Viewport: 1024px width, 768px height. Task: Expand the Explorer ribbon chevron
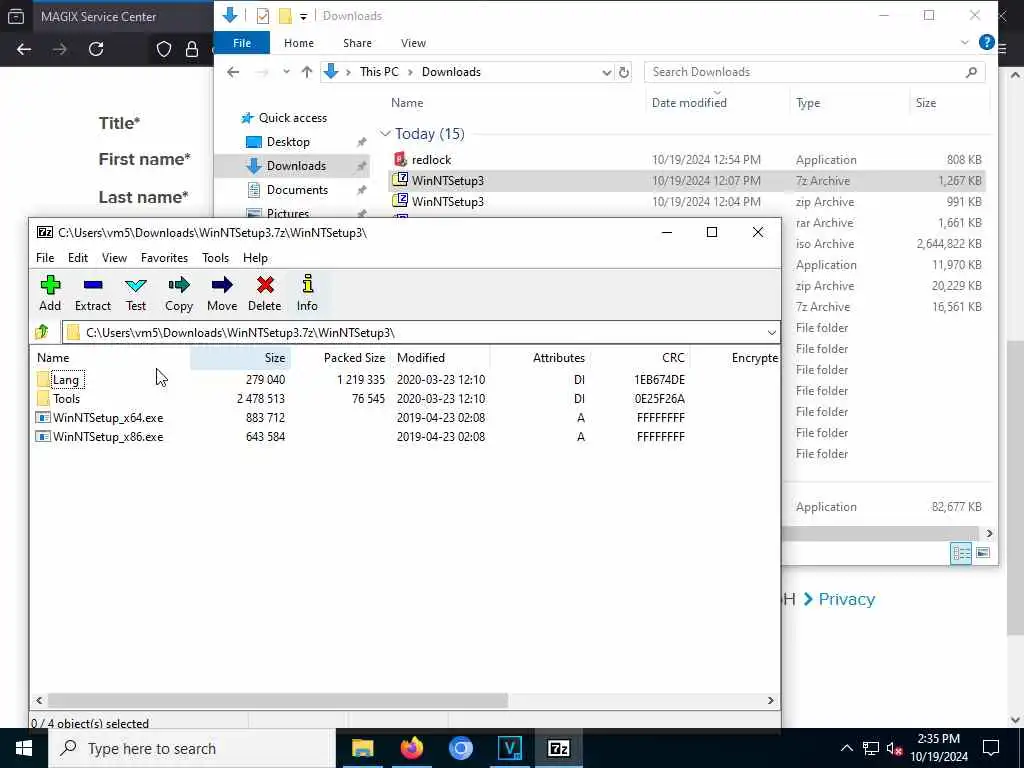[x=965, y=43]
